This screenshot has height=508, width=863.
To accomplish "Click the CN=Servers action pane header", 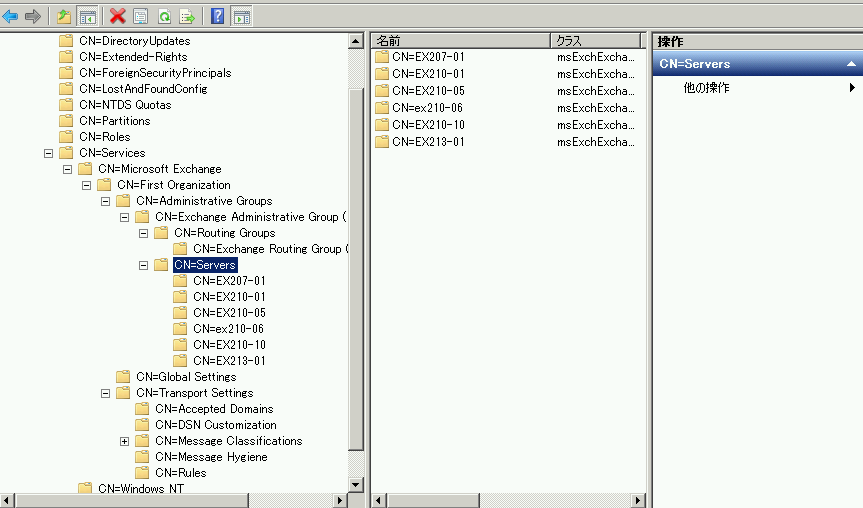I will [x=758, y=64].
